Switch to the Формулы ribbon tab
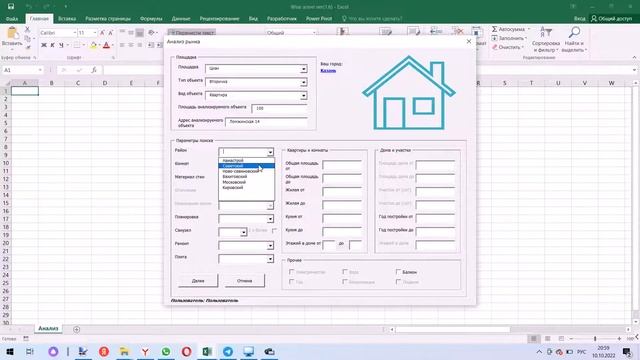The height and width of the screenshot is (360, 640). tap(151, 19)
